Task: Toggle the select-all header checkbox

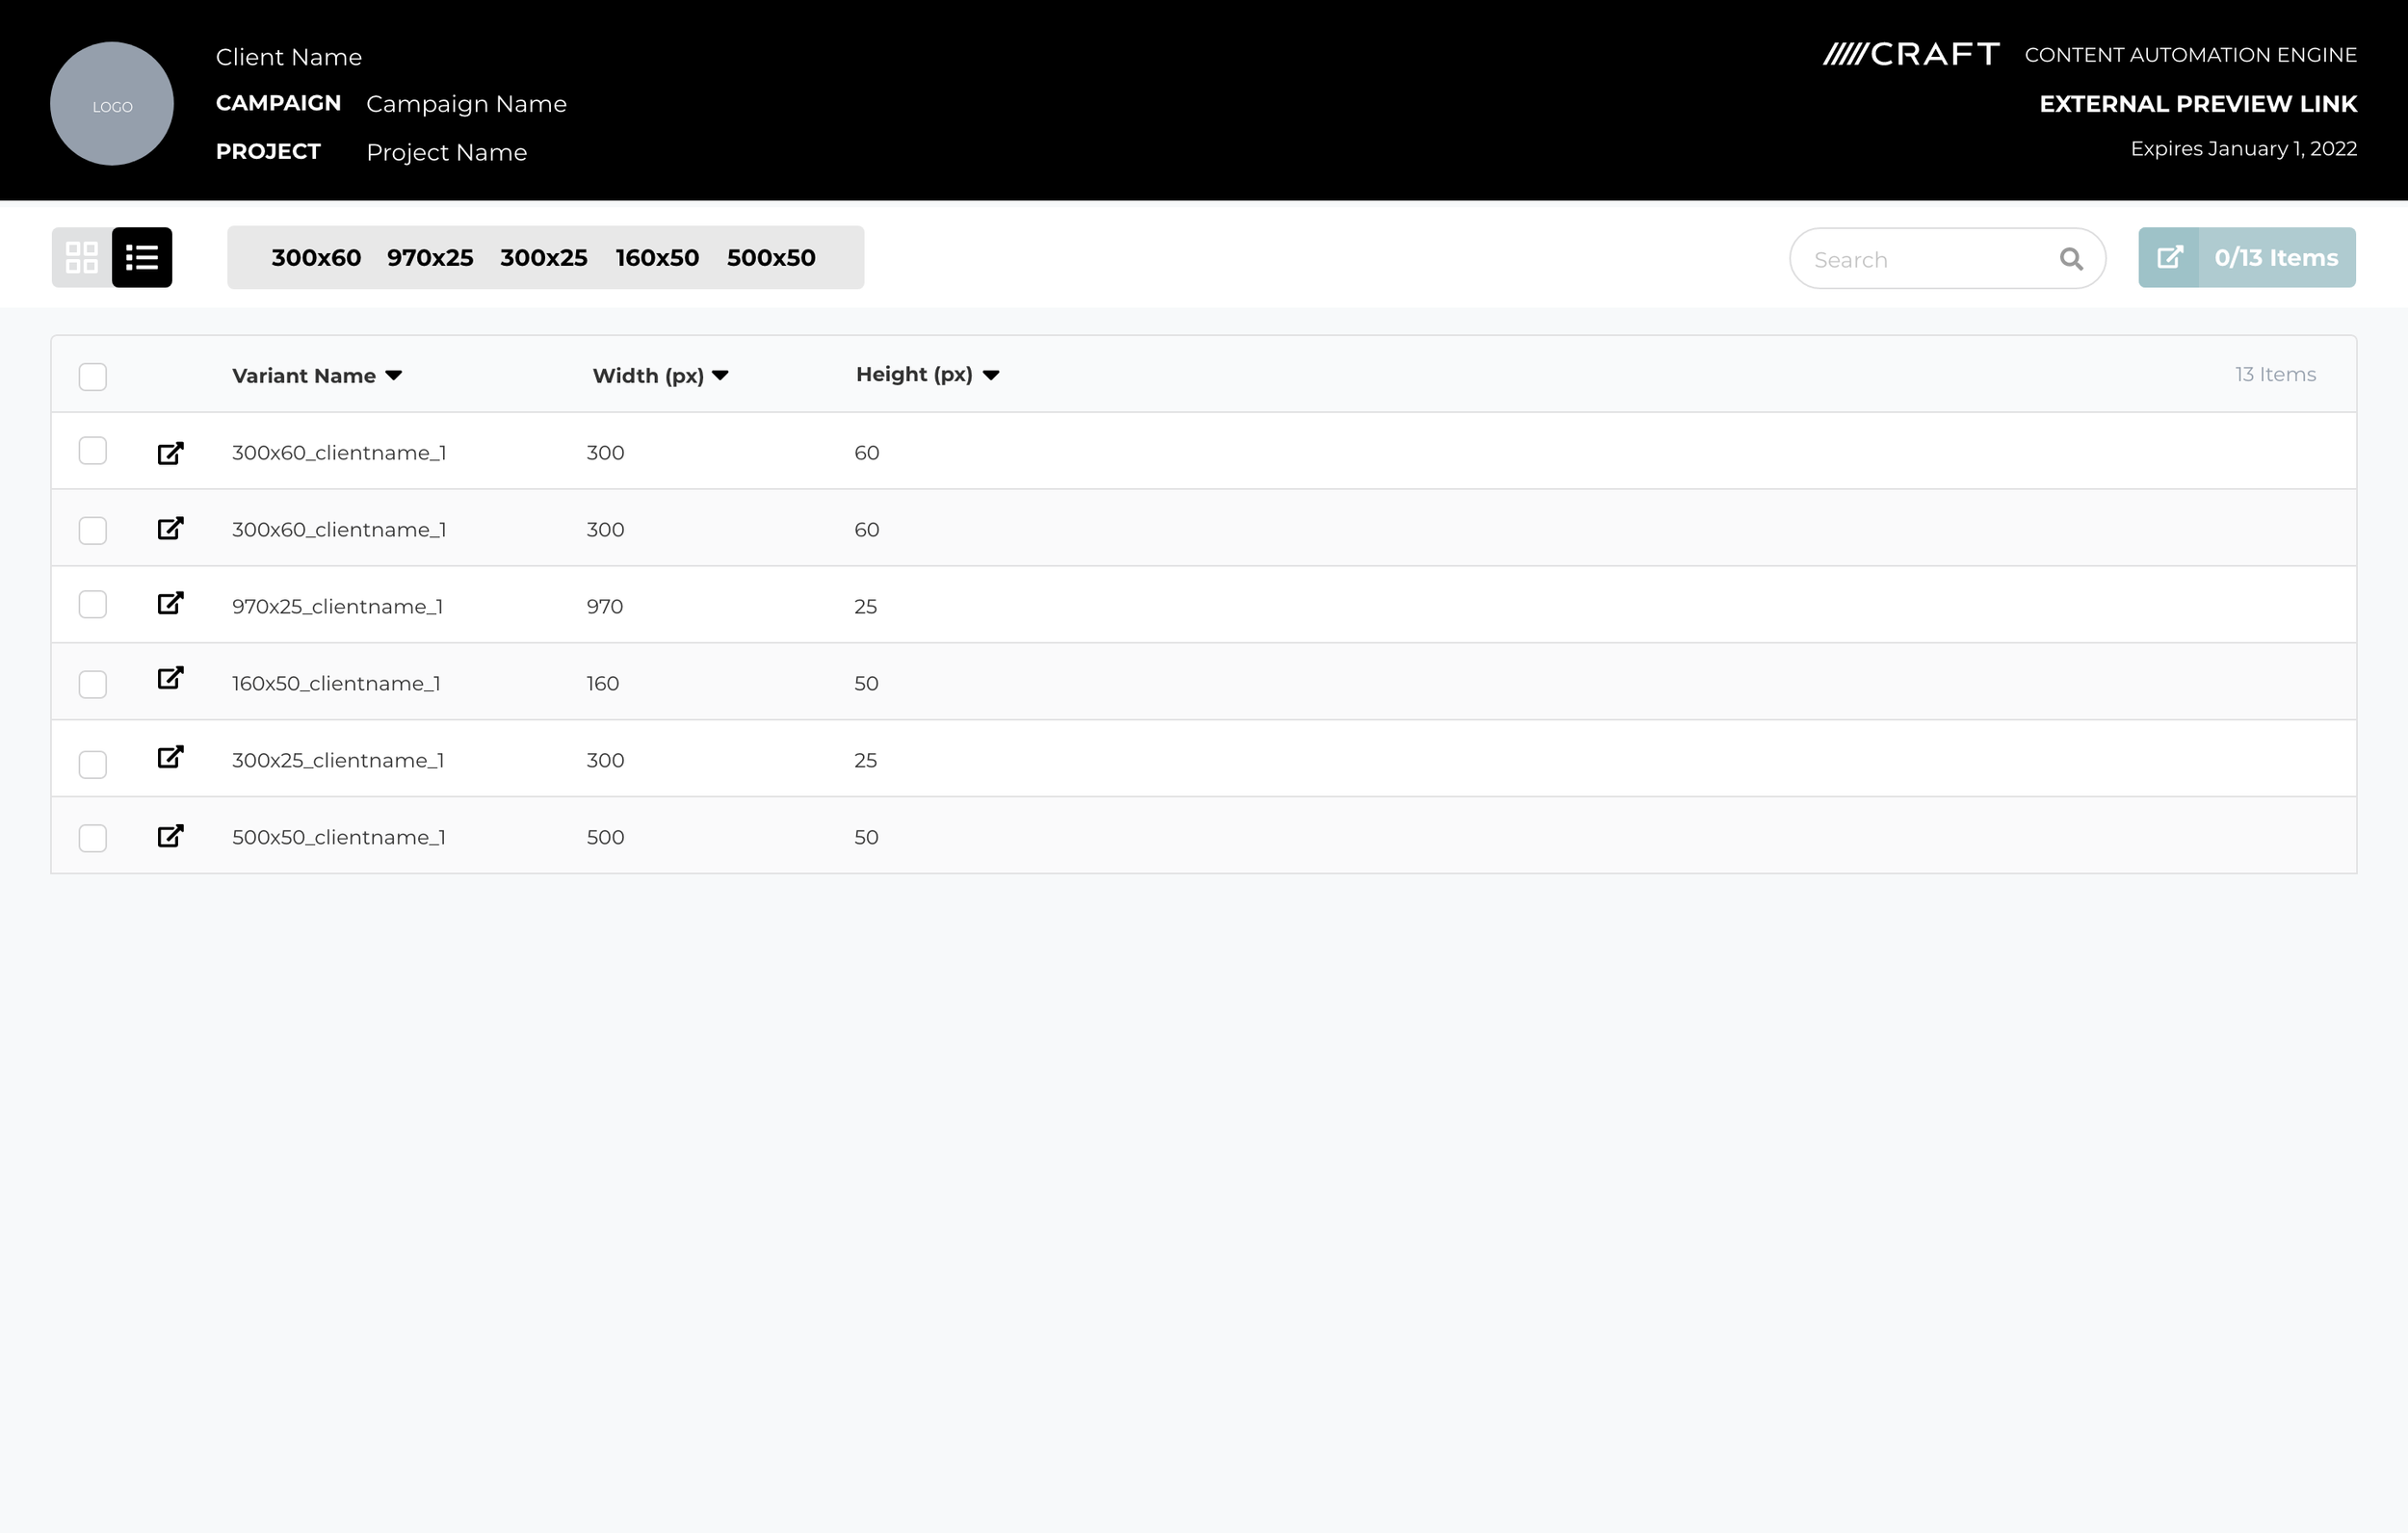Action: [x=93, y=377]
